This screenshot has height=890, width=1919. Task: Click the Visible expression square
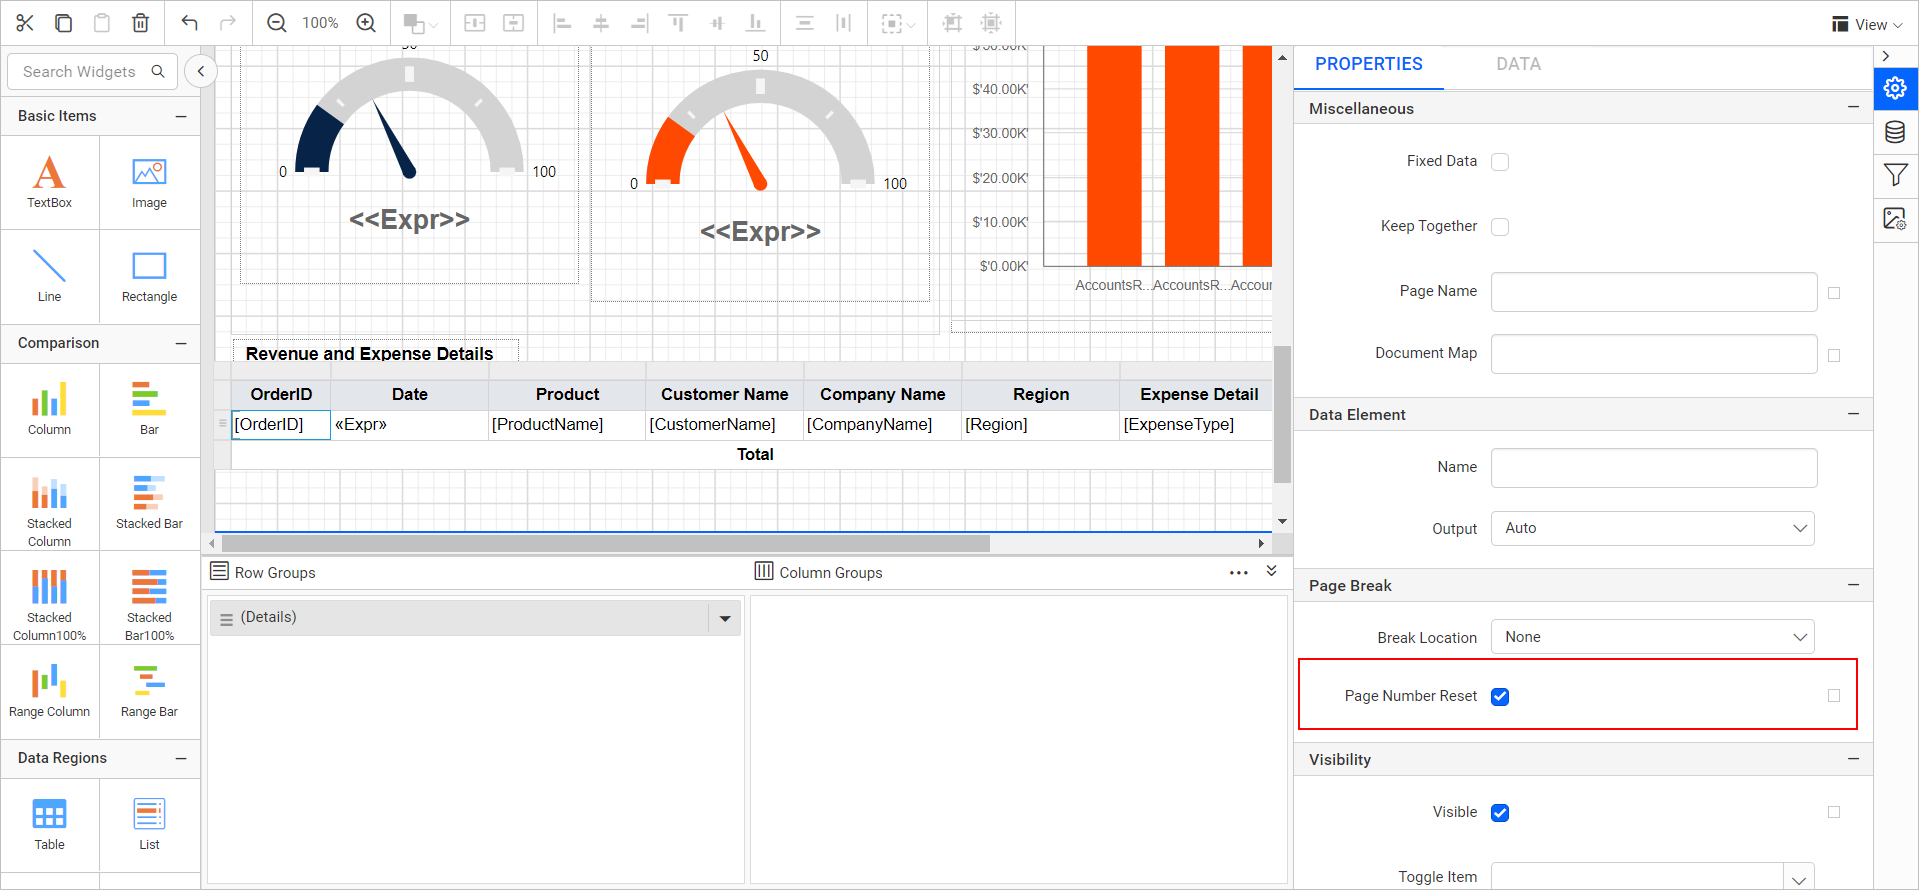(1834, 812)
